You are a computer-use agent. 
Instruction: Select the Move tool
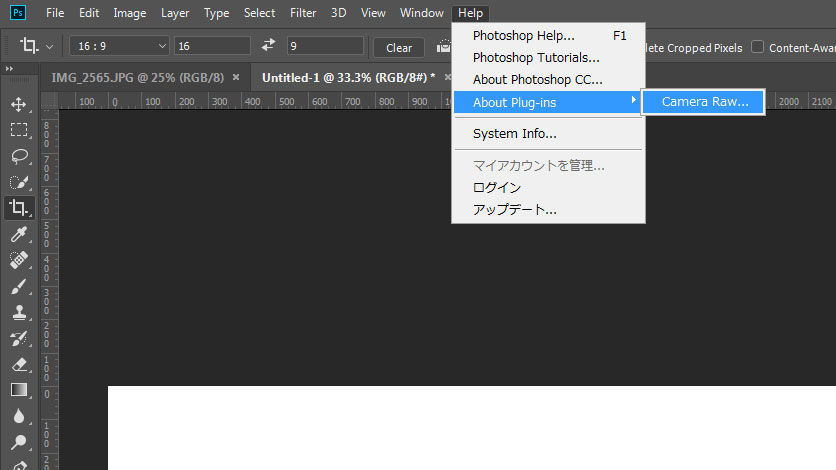coord(19,104)
